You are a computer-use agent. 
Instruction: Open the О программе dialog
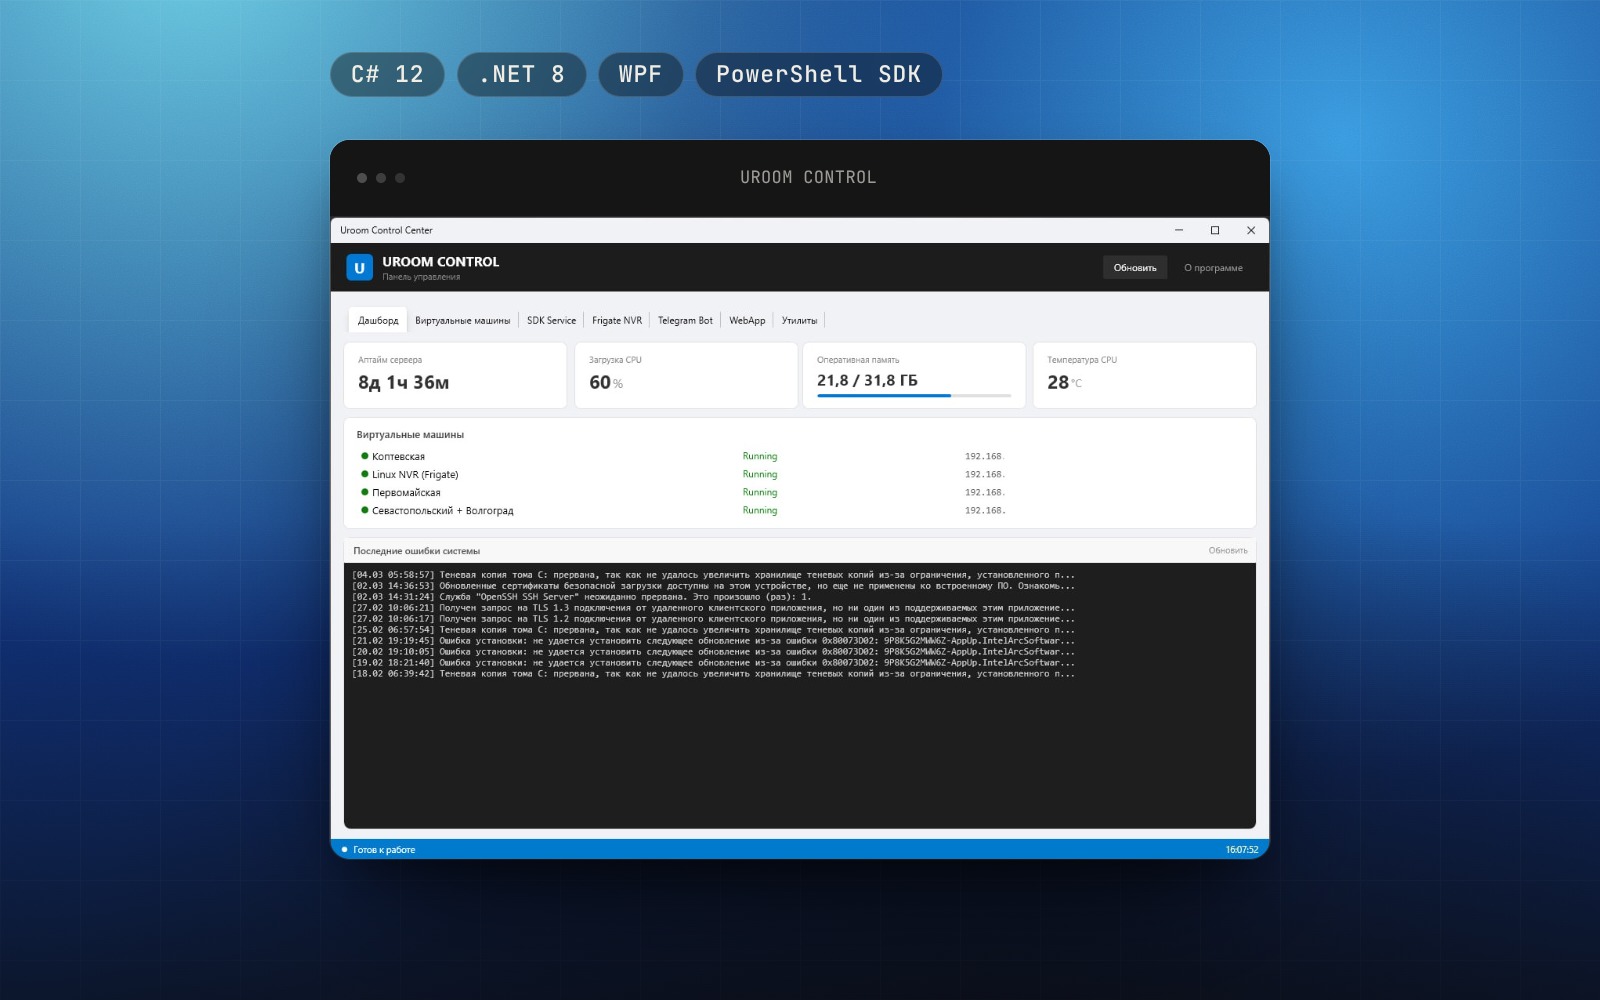(x=1213, y=268)
